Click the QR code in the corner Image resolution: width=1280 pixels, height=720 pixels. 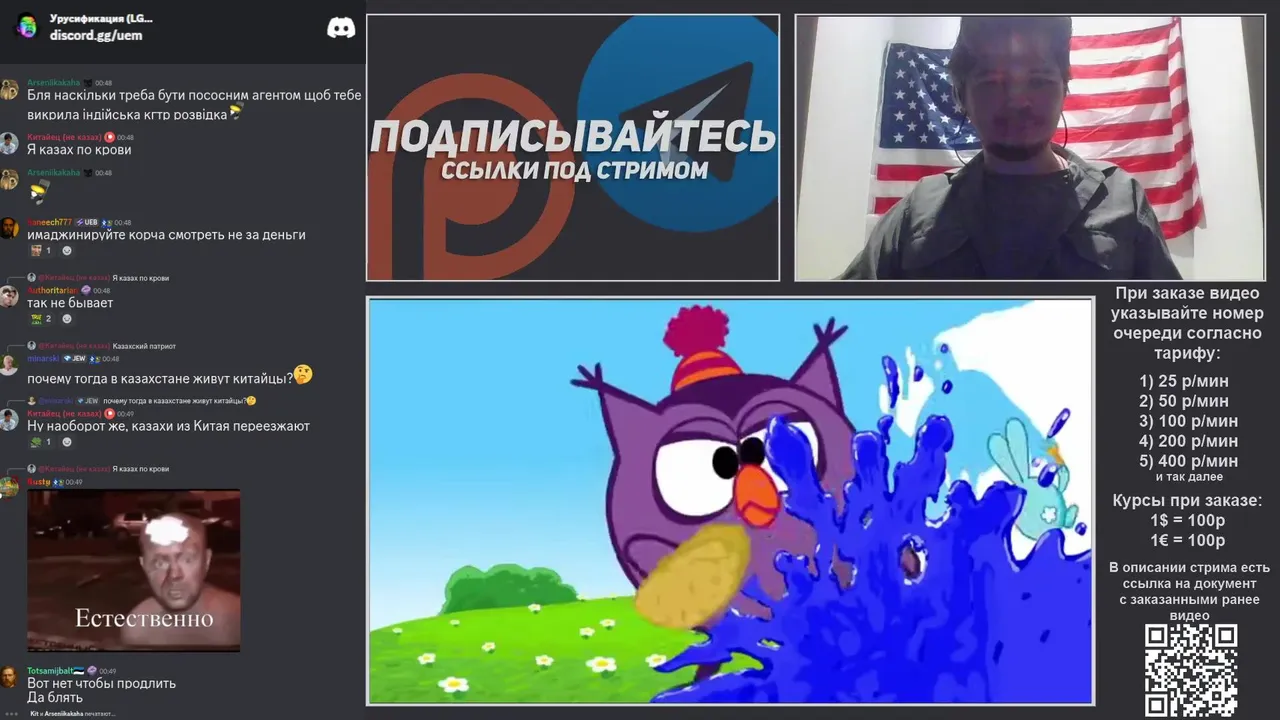coord(1191,670)
